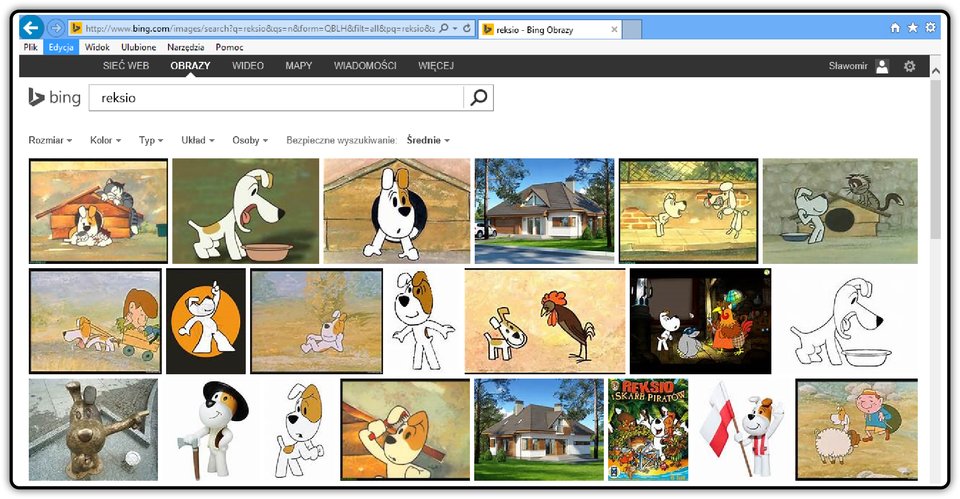Viewport: 960px width, 499px height.
Task: Open the browser home icon
Action: [x=895, y=28]
